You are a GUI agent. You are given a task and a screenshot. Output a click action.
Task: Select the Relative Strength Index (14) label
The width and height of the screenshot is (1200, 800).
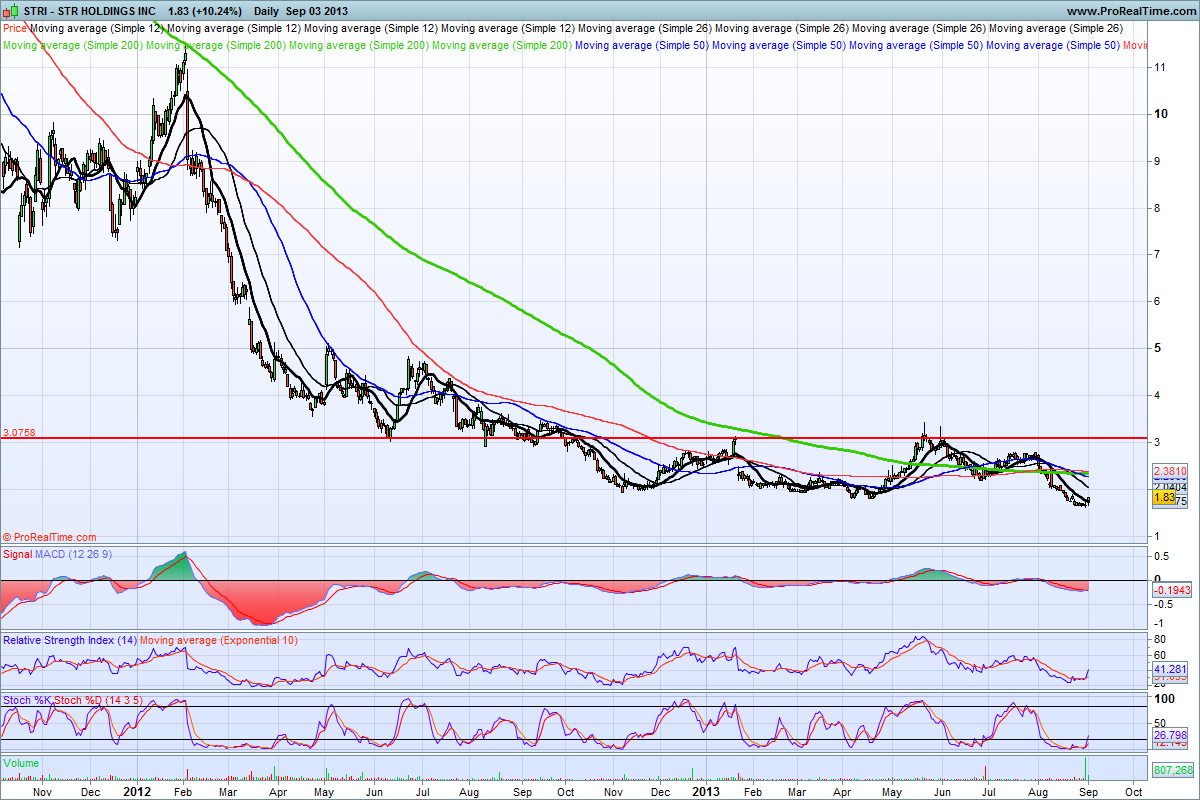coord(69,639)
